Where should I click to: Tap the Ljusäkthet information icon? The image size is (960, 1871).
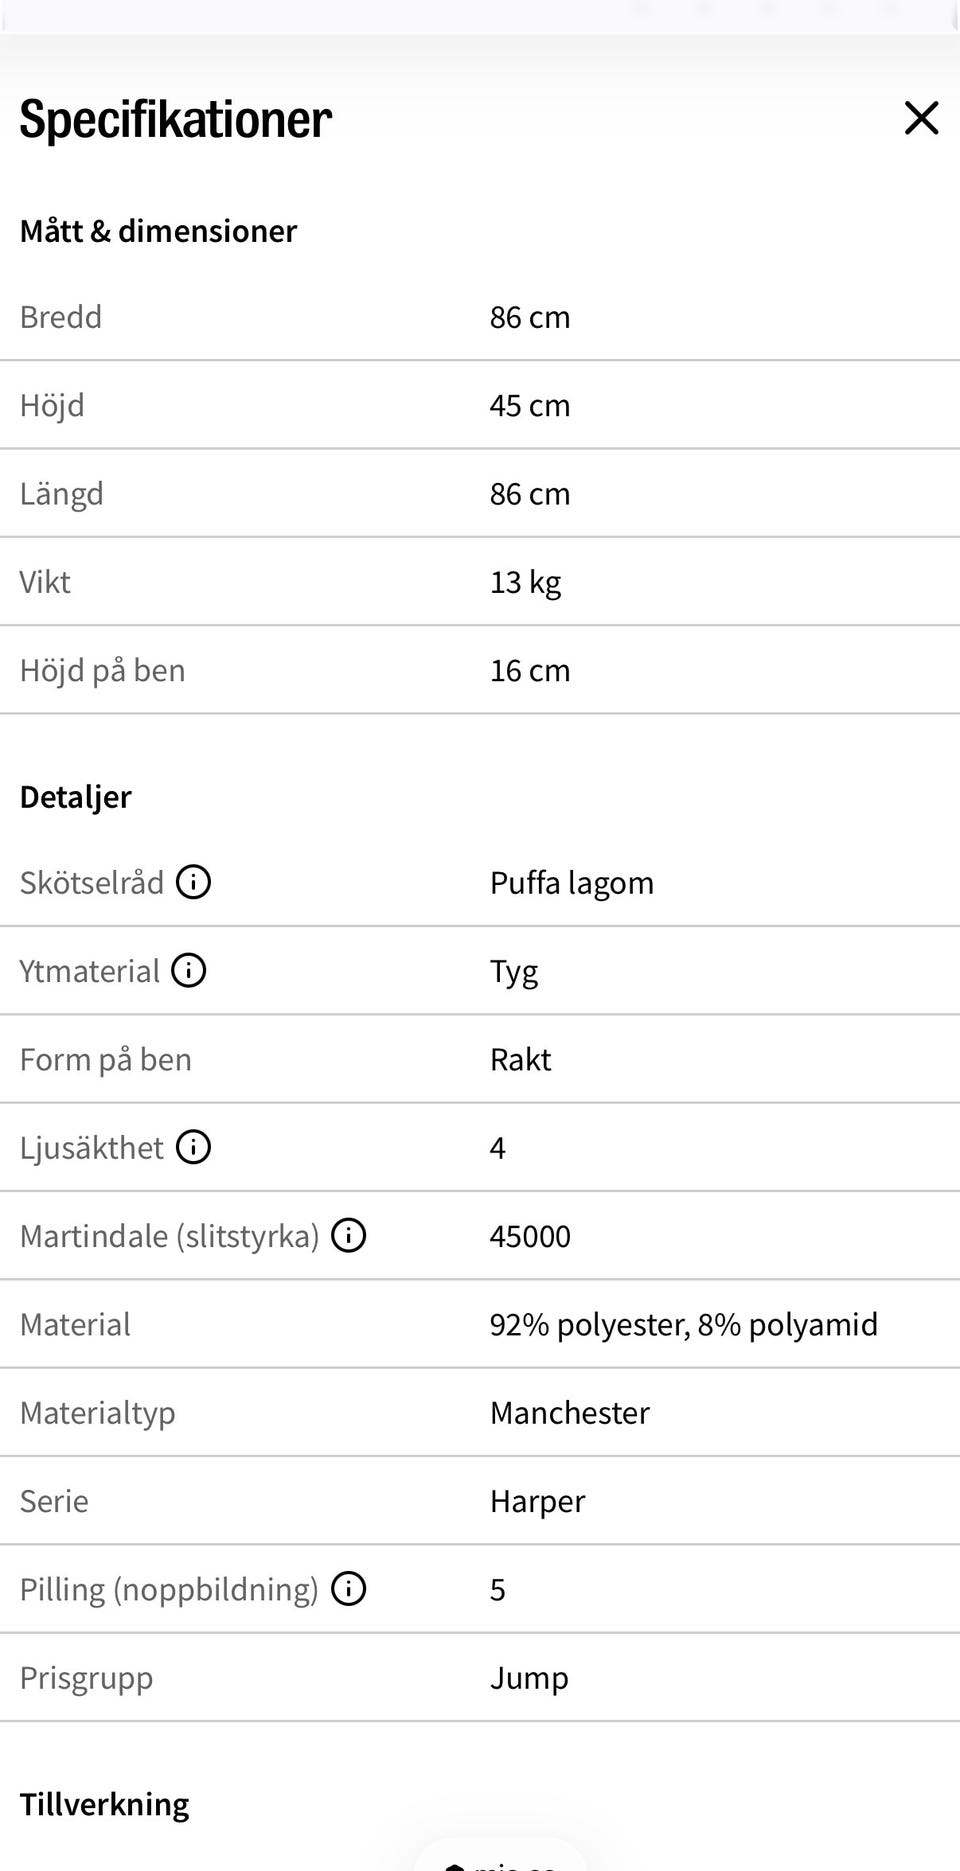point(193,1147)
